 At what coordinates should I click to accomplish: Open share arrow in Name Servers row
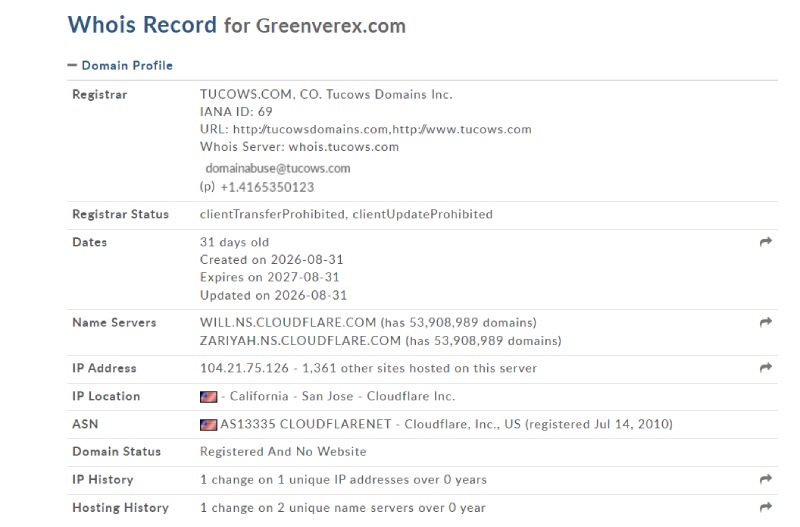765,322
